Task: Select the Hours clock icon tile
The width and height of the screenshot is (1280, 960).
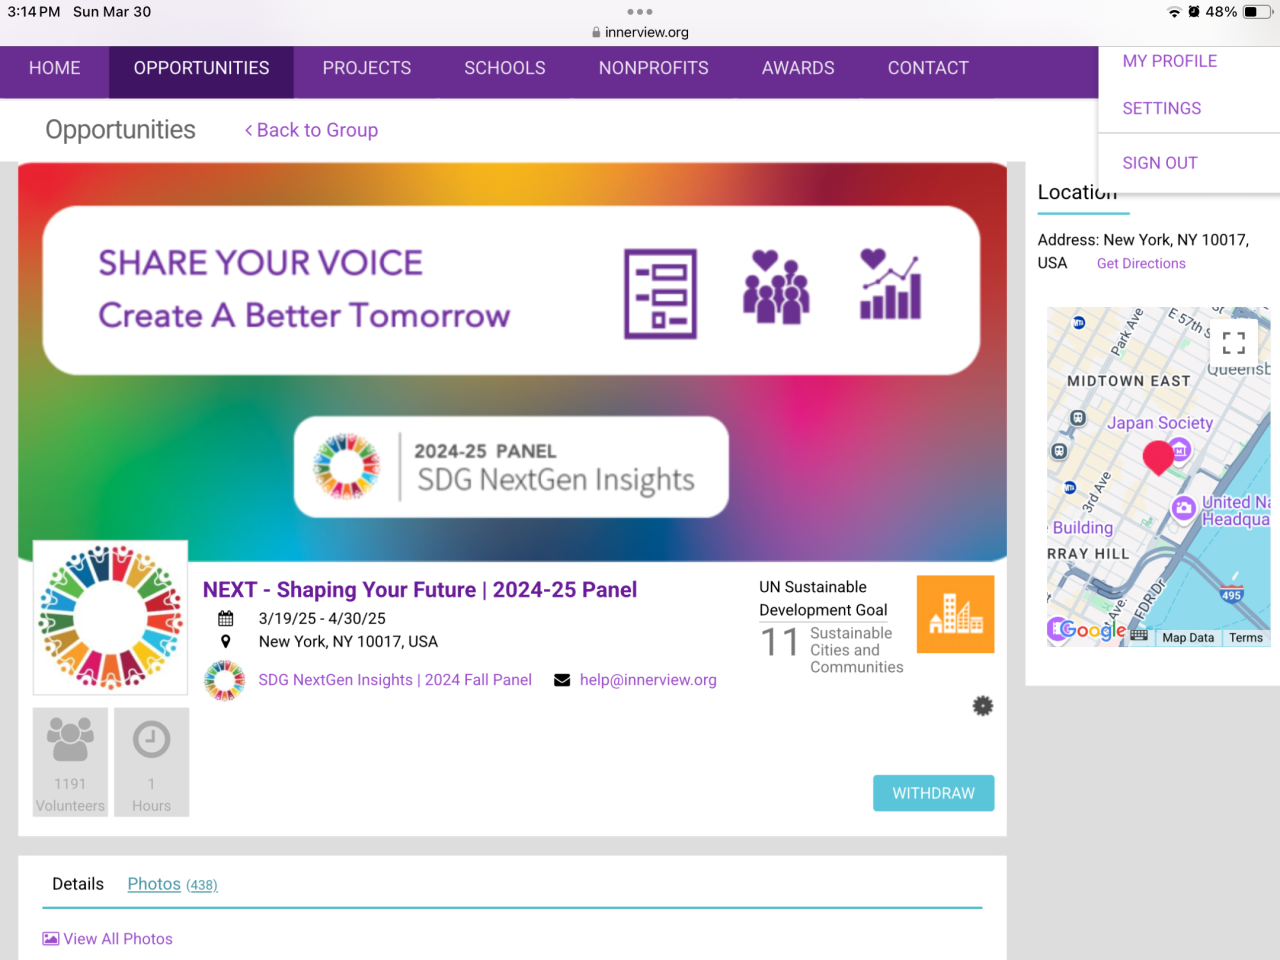Action: 151,762
